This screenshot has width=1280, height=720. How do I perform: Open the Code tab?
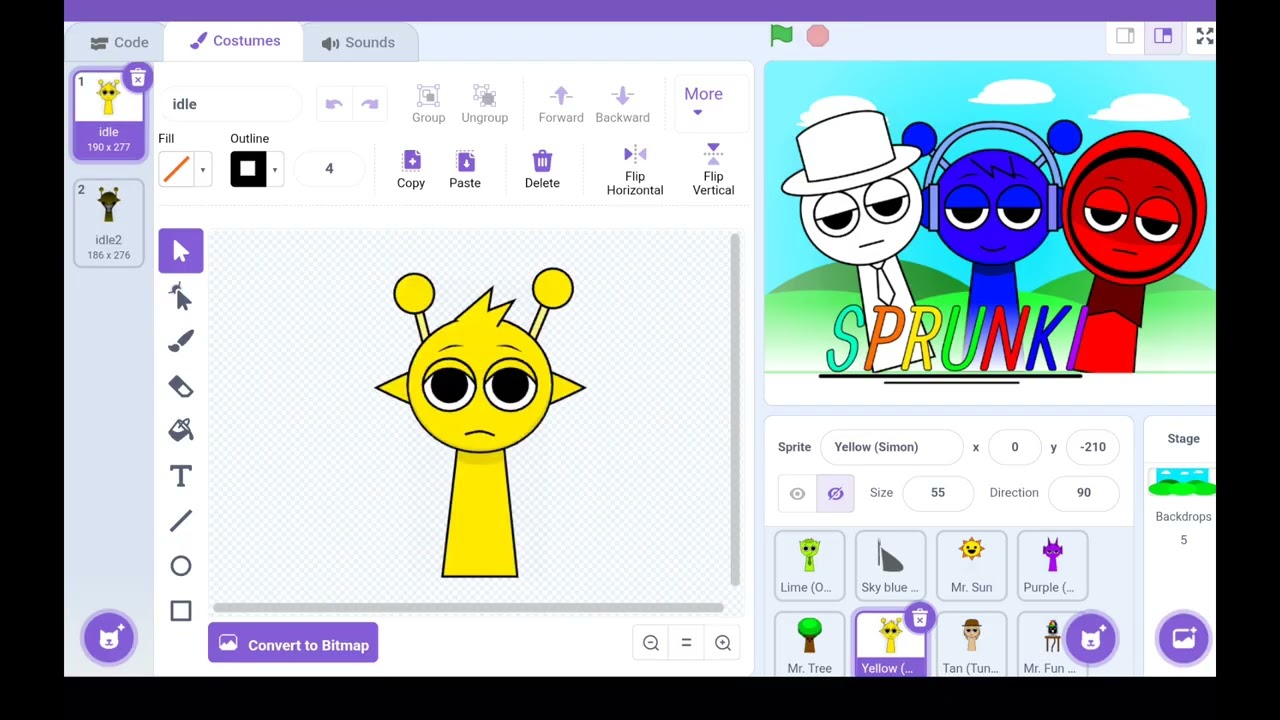119,42
